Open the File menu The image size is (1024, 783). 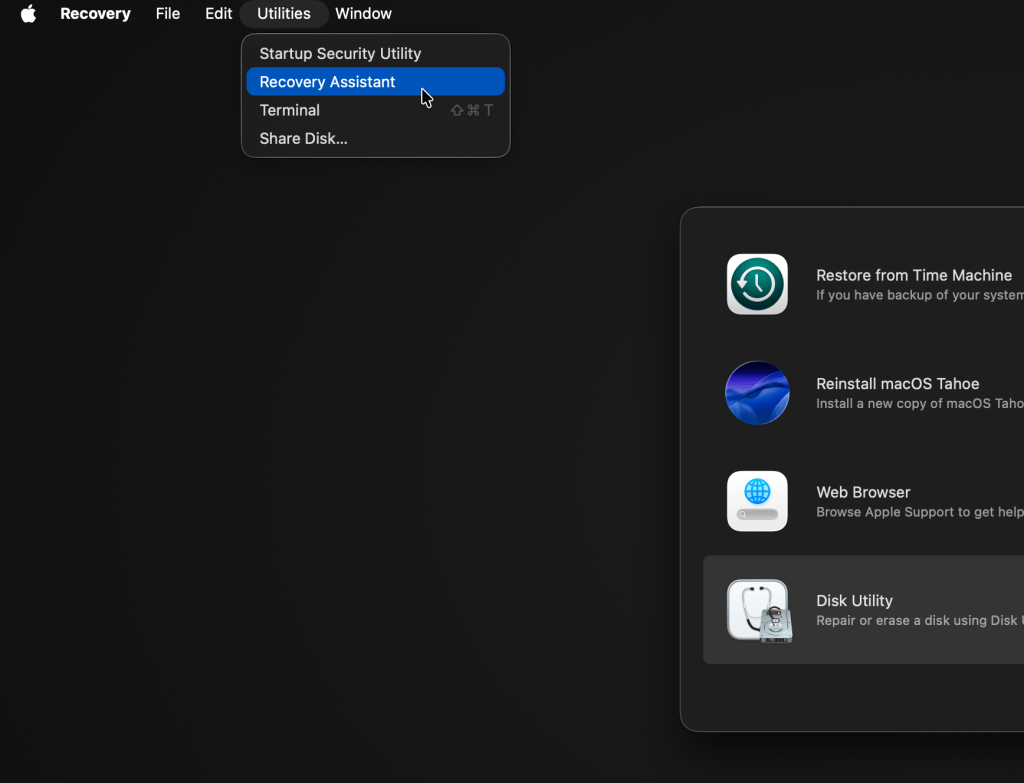tap(168, 14)
